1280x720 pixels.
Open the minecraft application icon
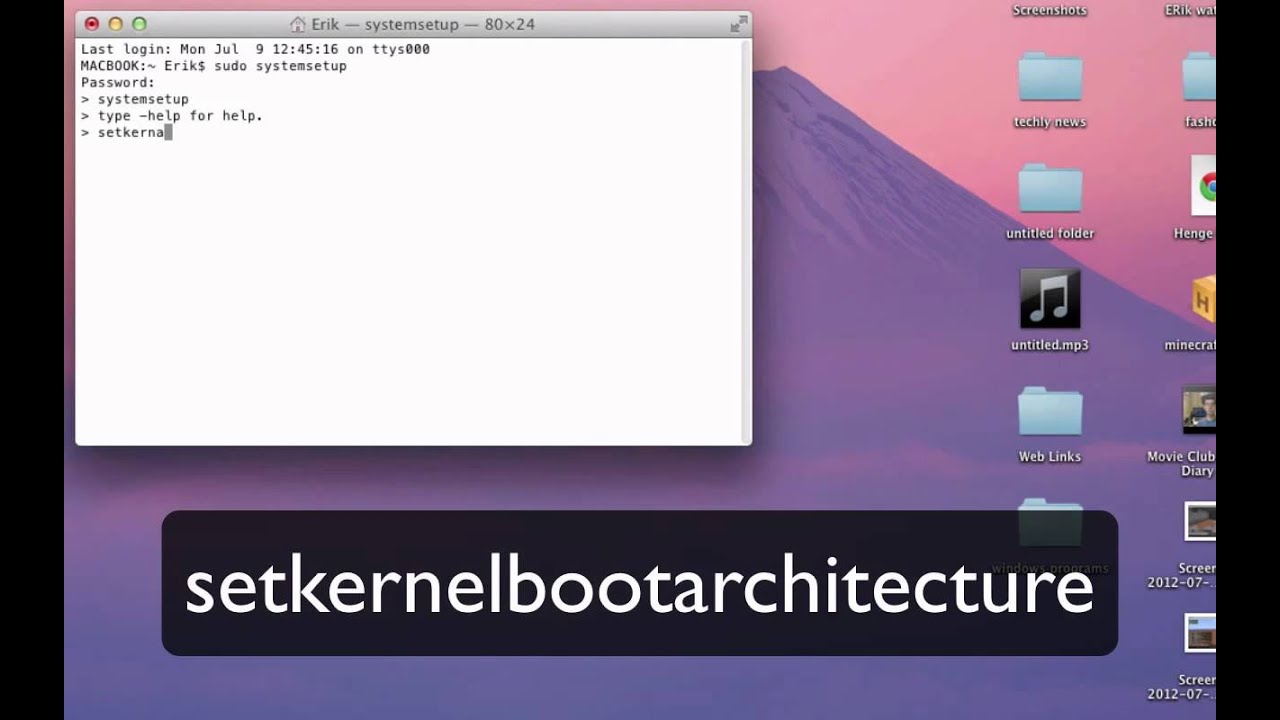[x=1203, y=299]
